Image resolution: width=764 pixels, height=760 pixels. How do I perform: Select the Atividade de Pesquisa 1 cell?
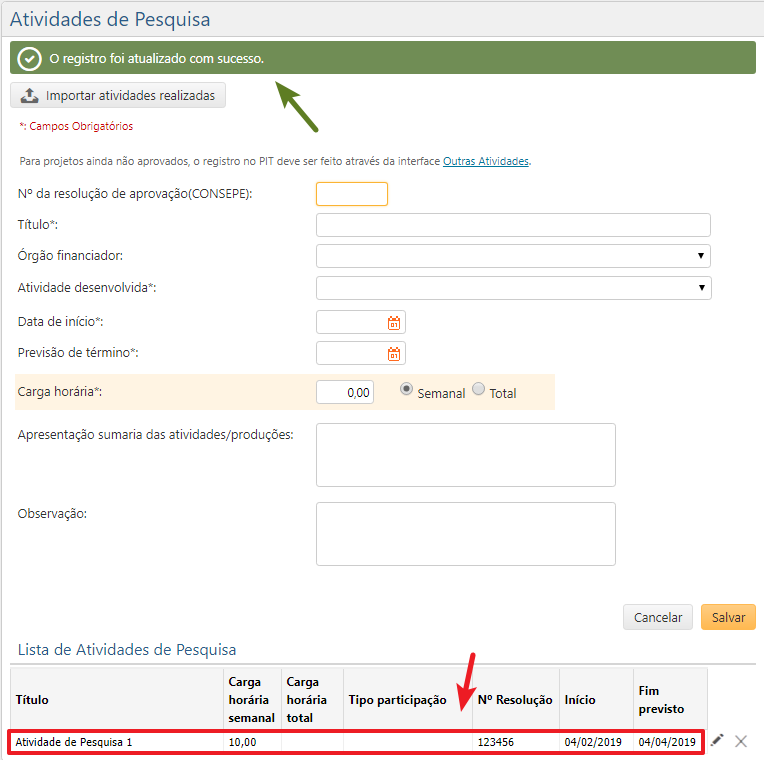point(117,742)
